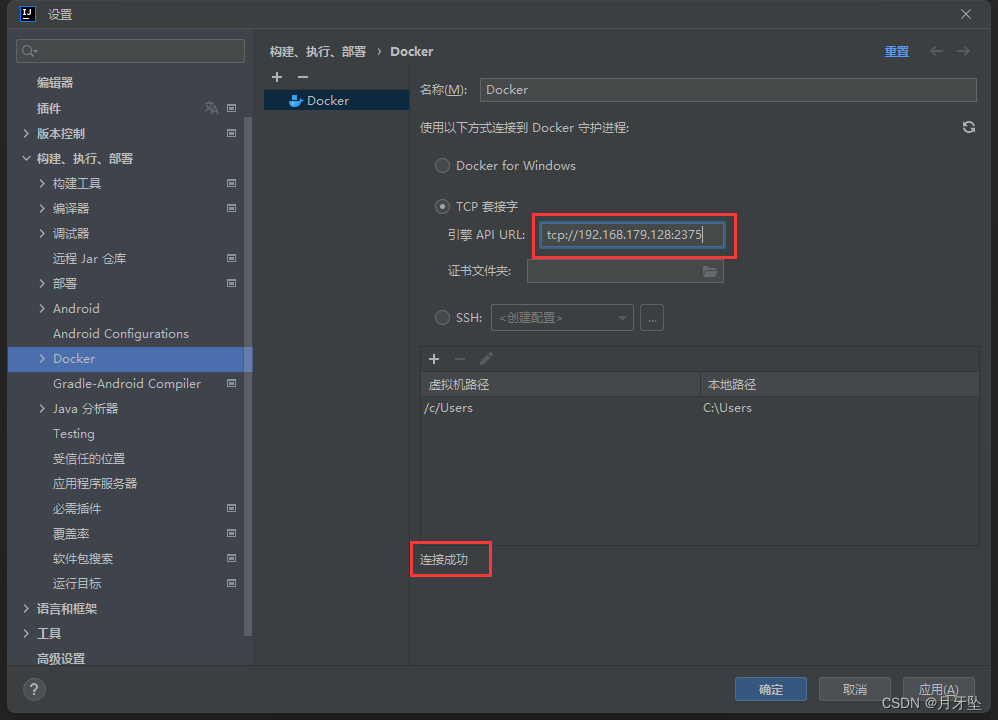Image resolution: width=998 pixels, height=720 pixels.
Task: Click the 证书文件夹 input field
Action: coord(625,271)
